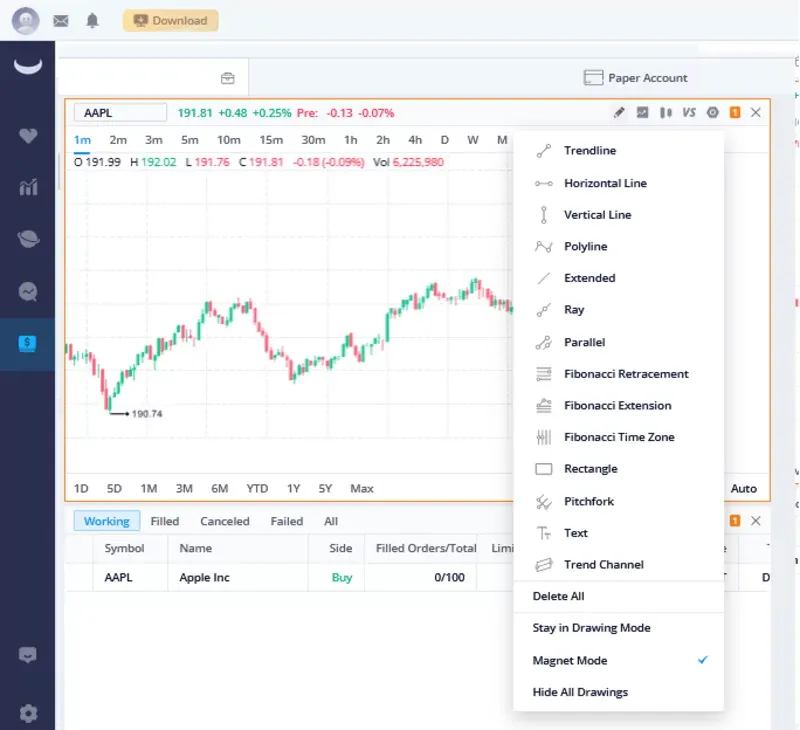Open the chart indicators icon

point(642,112)
